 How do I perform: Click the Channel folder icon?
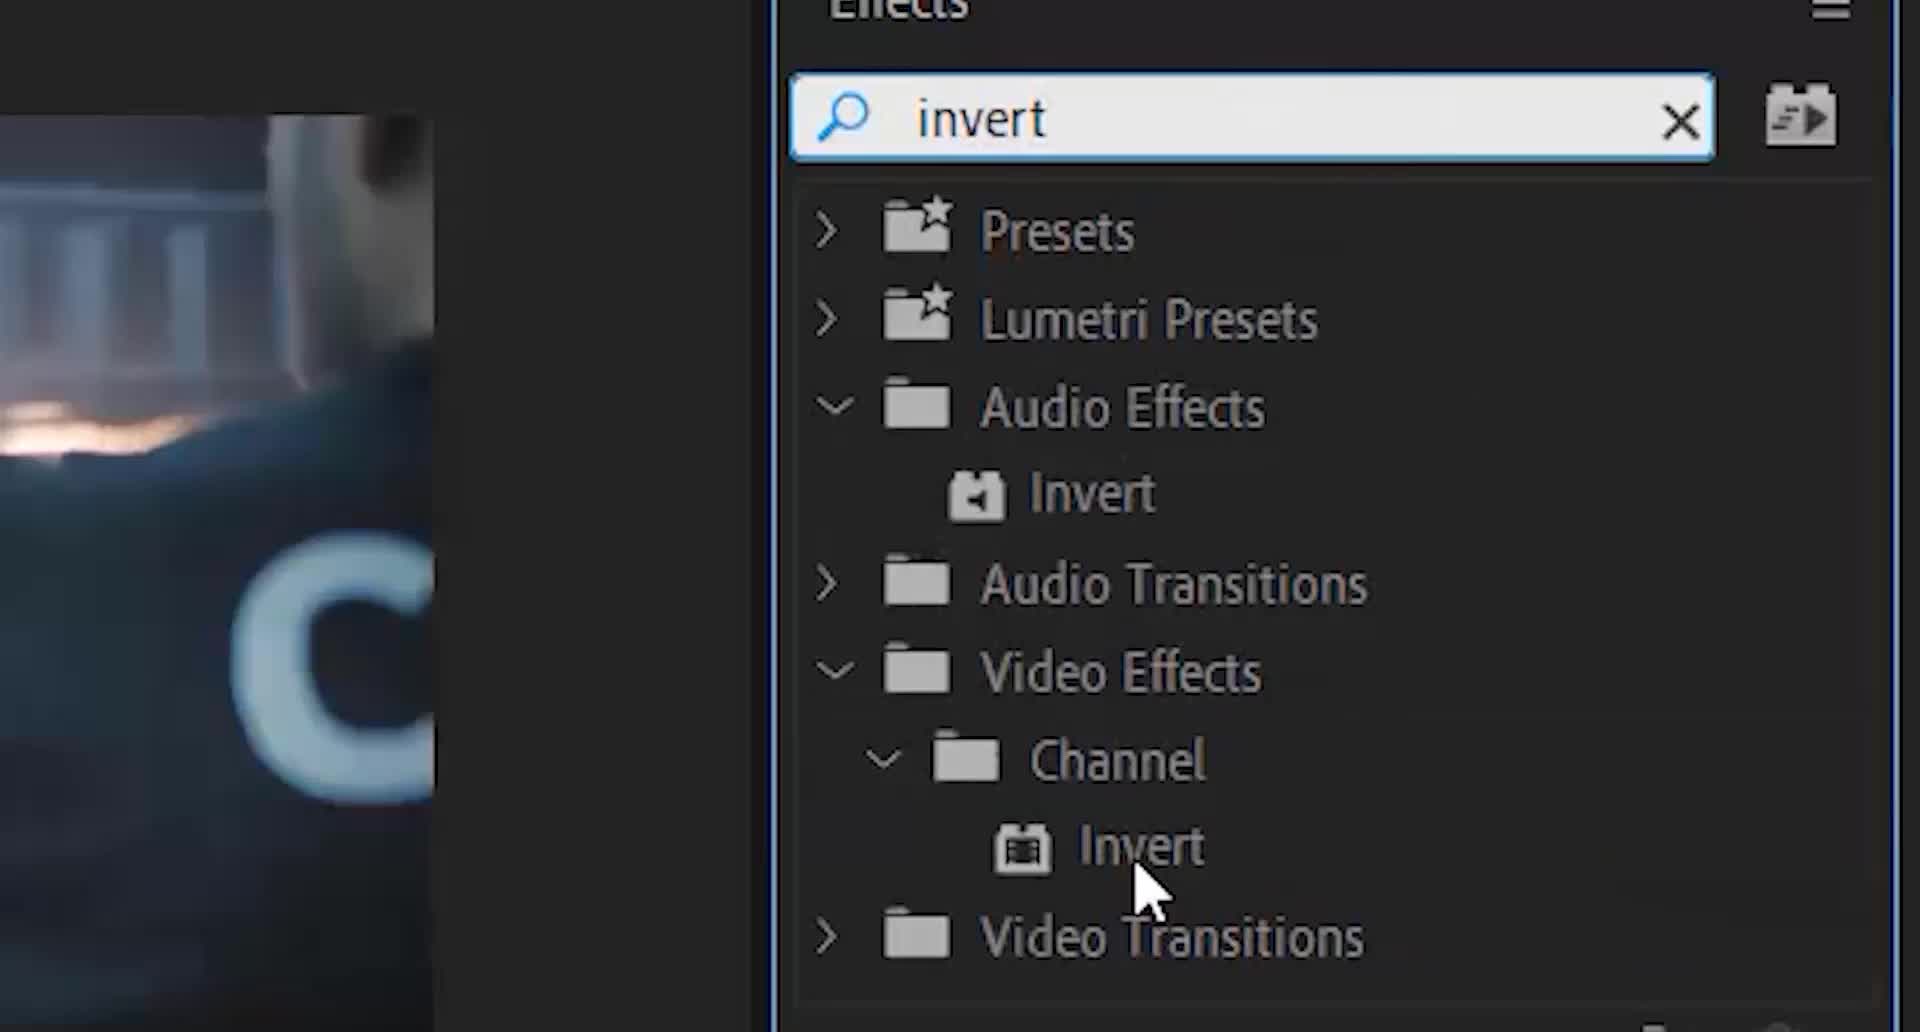(965, 758)
